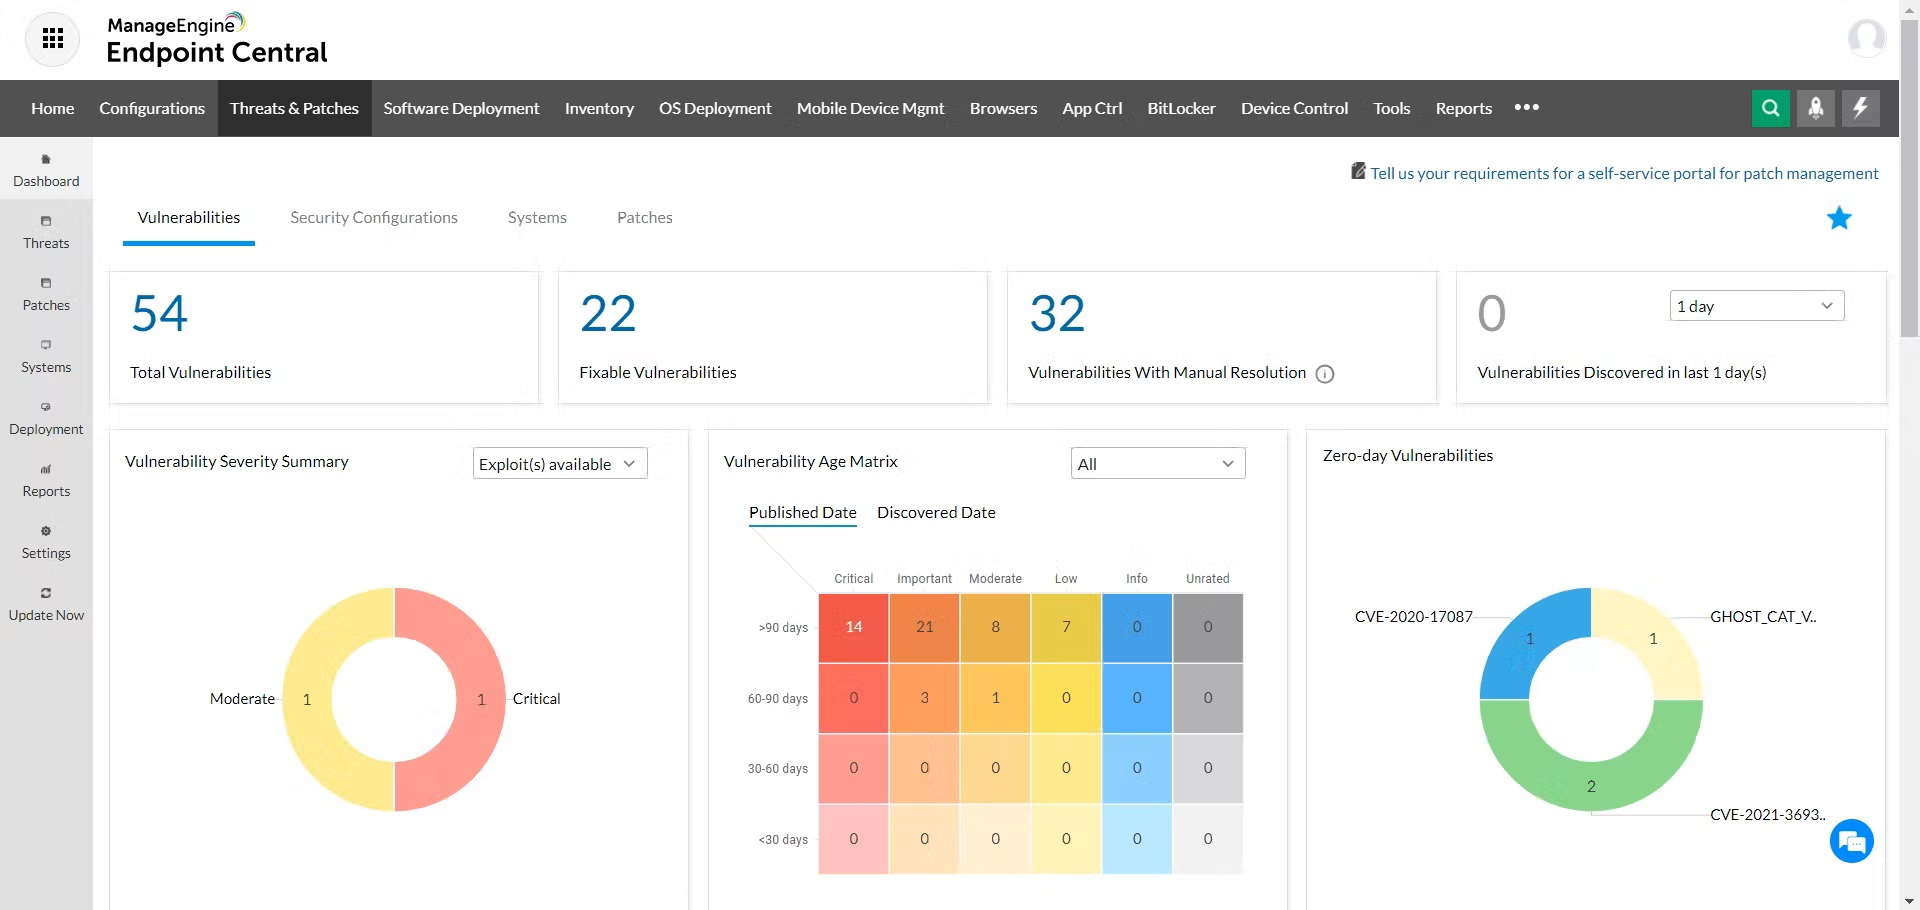Click the green search icon in navbar

click(1770, 108)
